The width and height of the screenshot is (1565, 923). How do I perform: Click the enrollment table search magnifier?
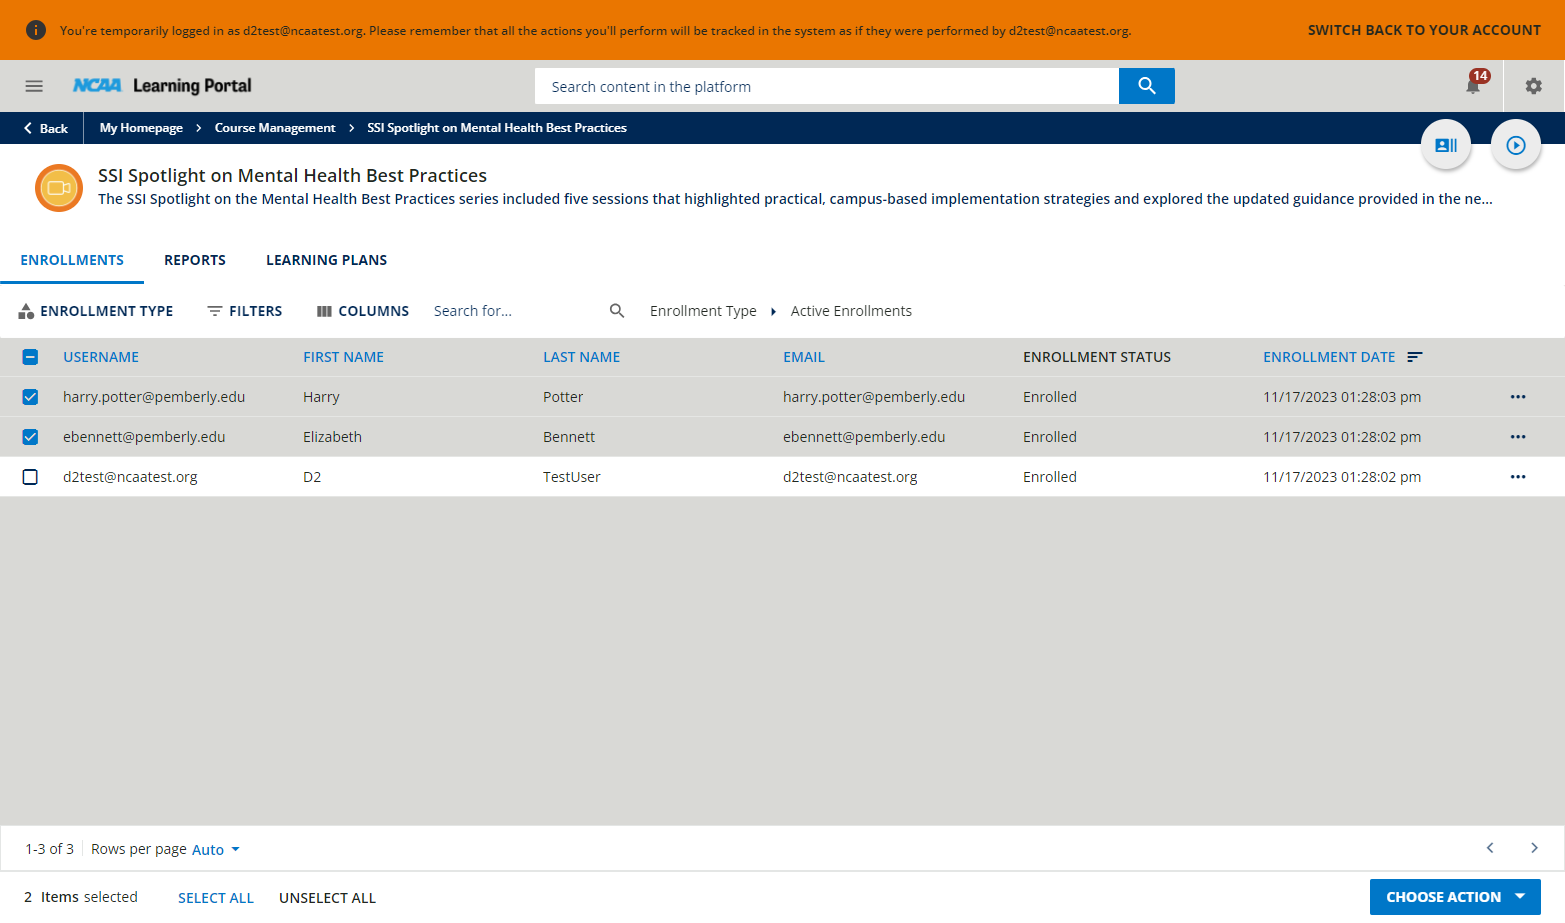(617, 311)
